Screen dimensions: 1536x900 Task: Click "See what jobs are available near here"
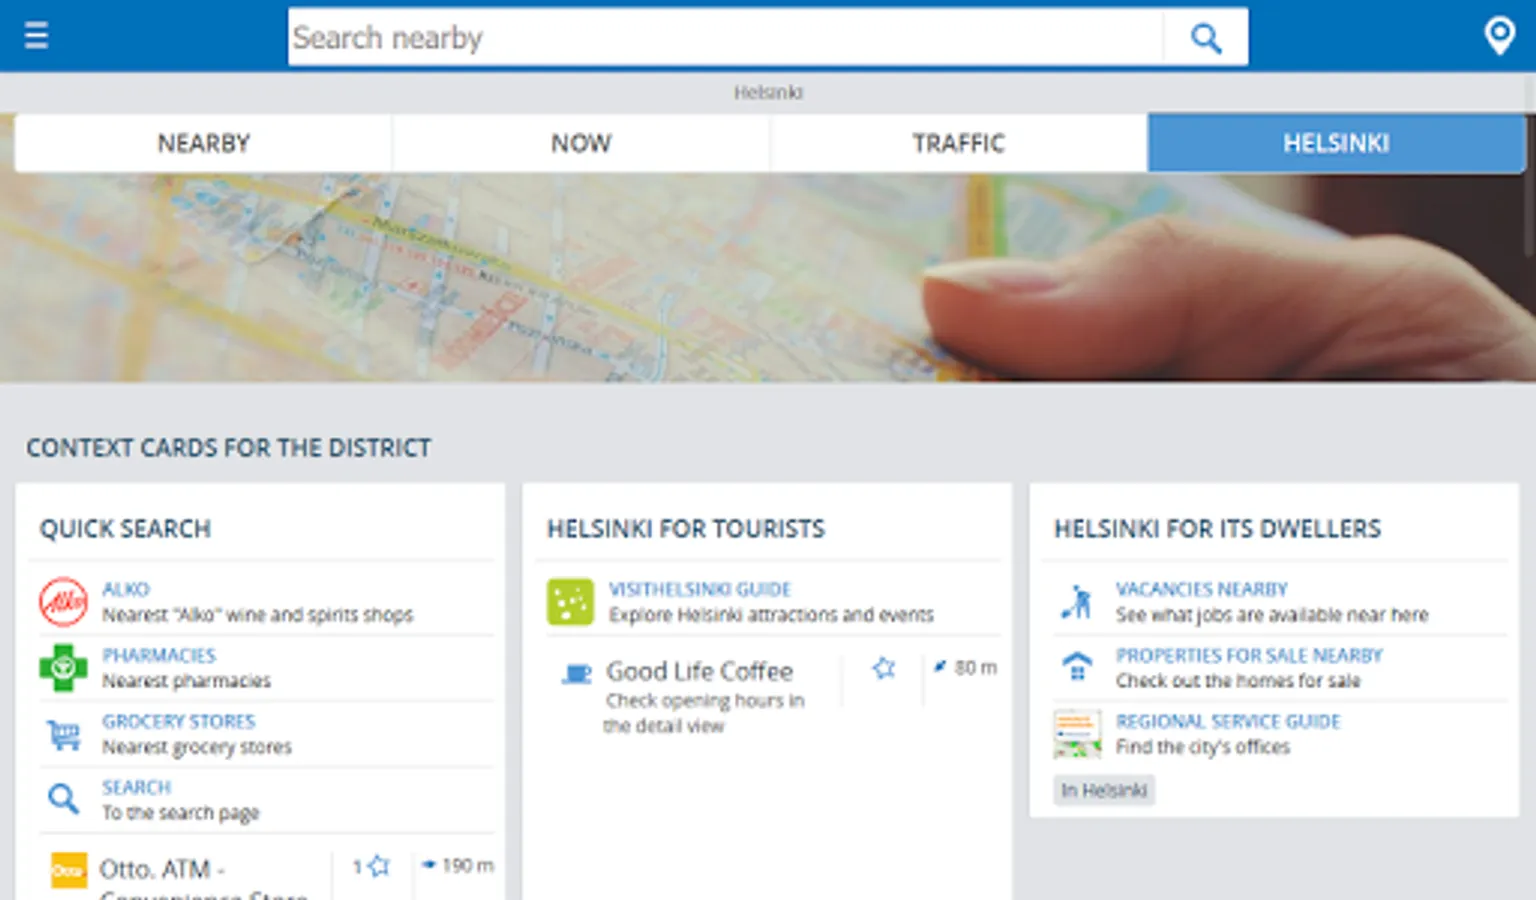pyautogui.click(x=1272, y=615)
